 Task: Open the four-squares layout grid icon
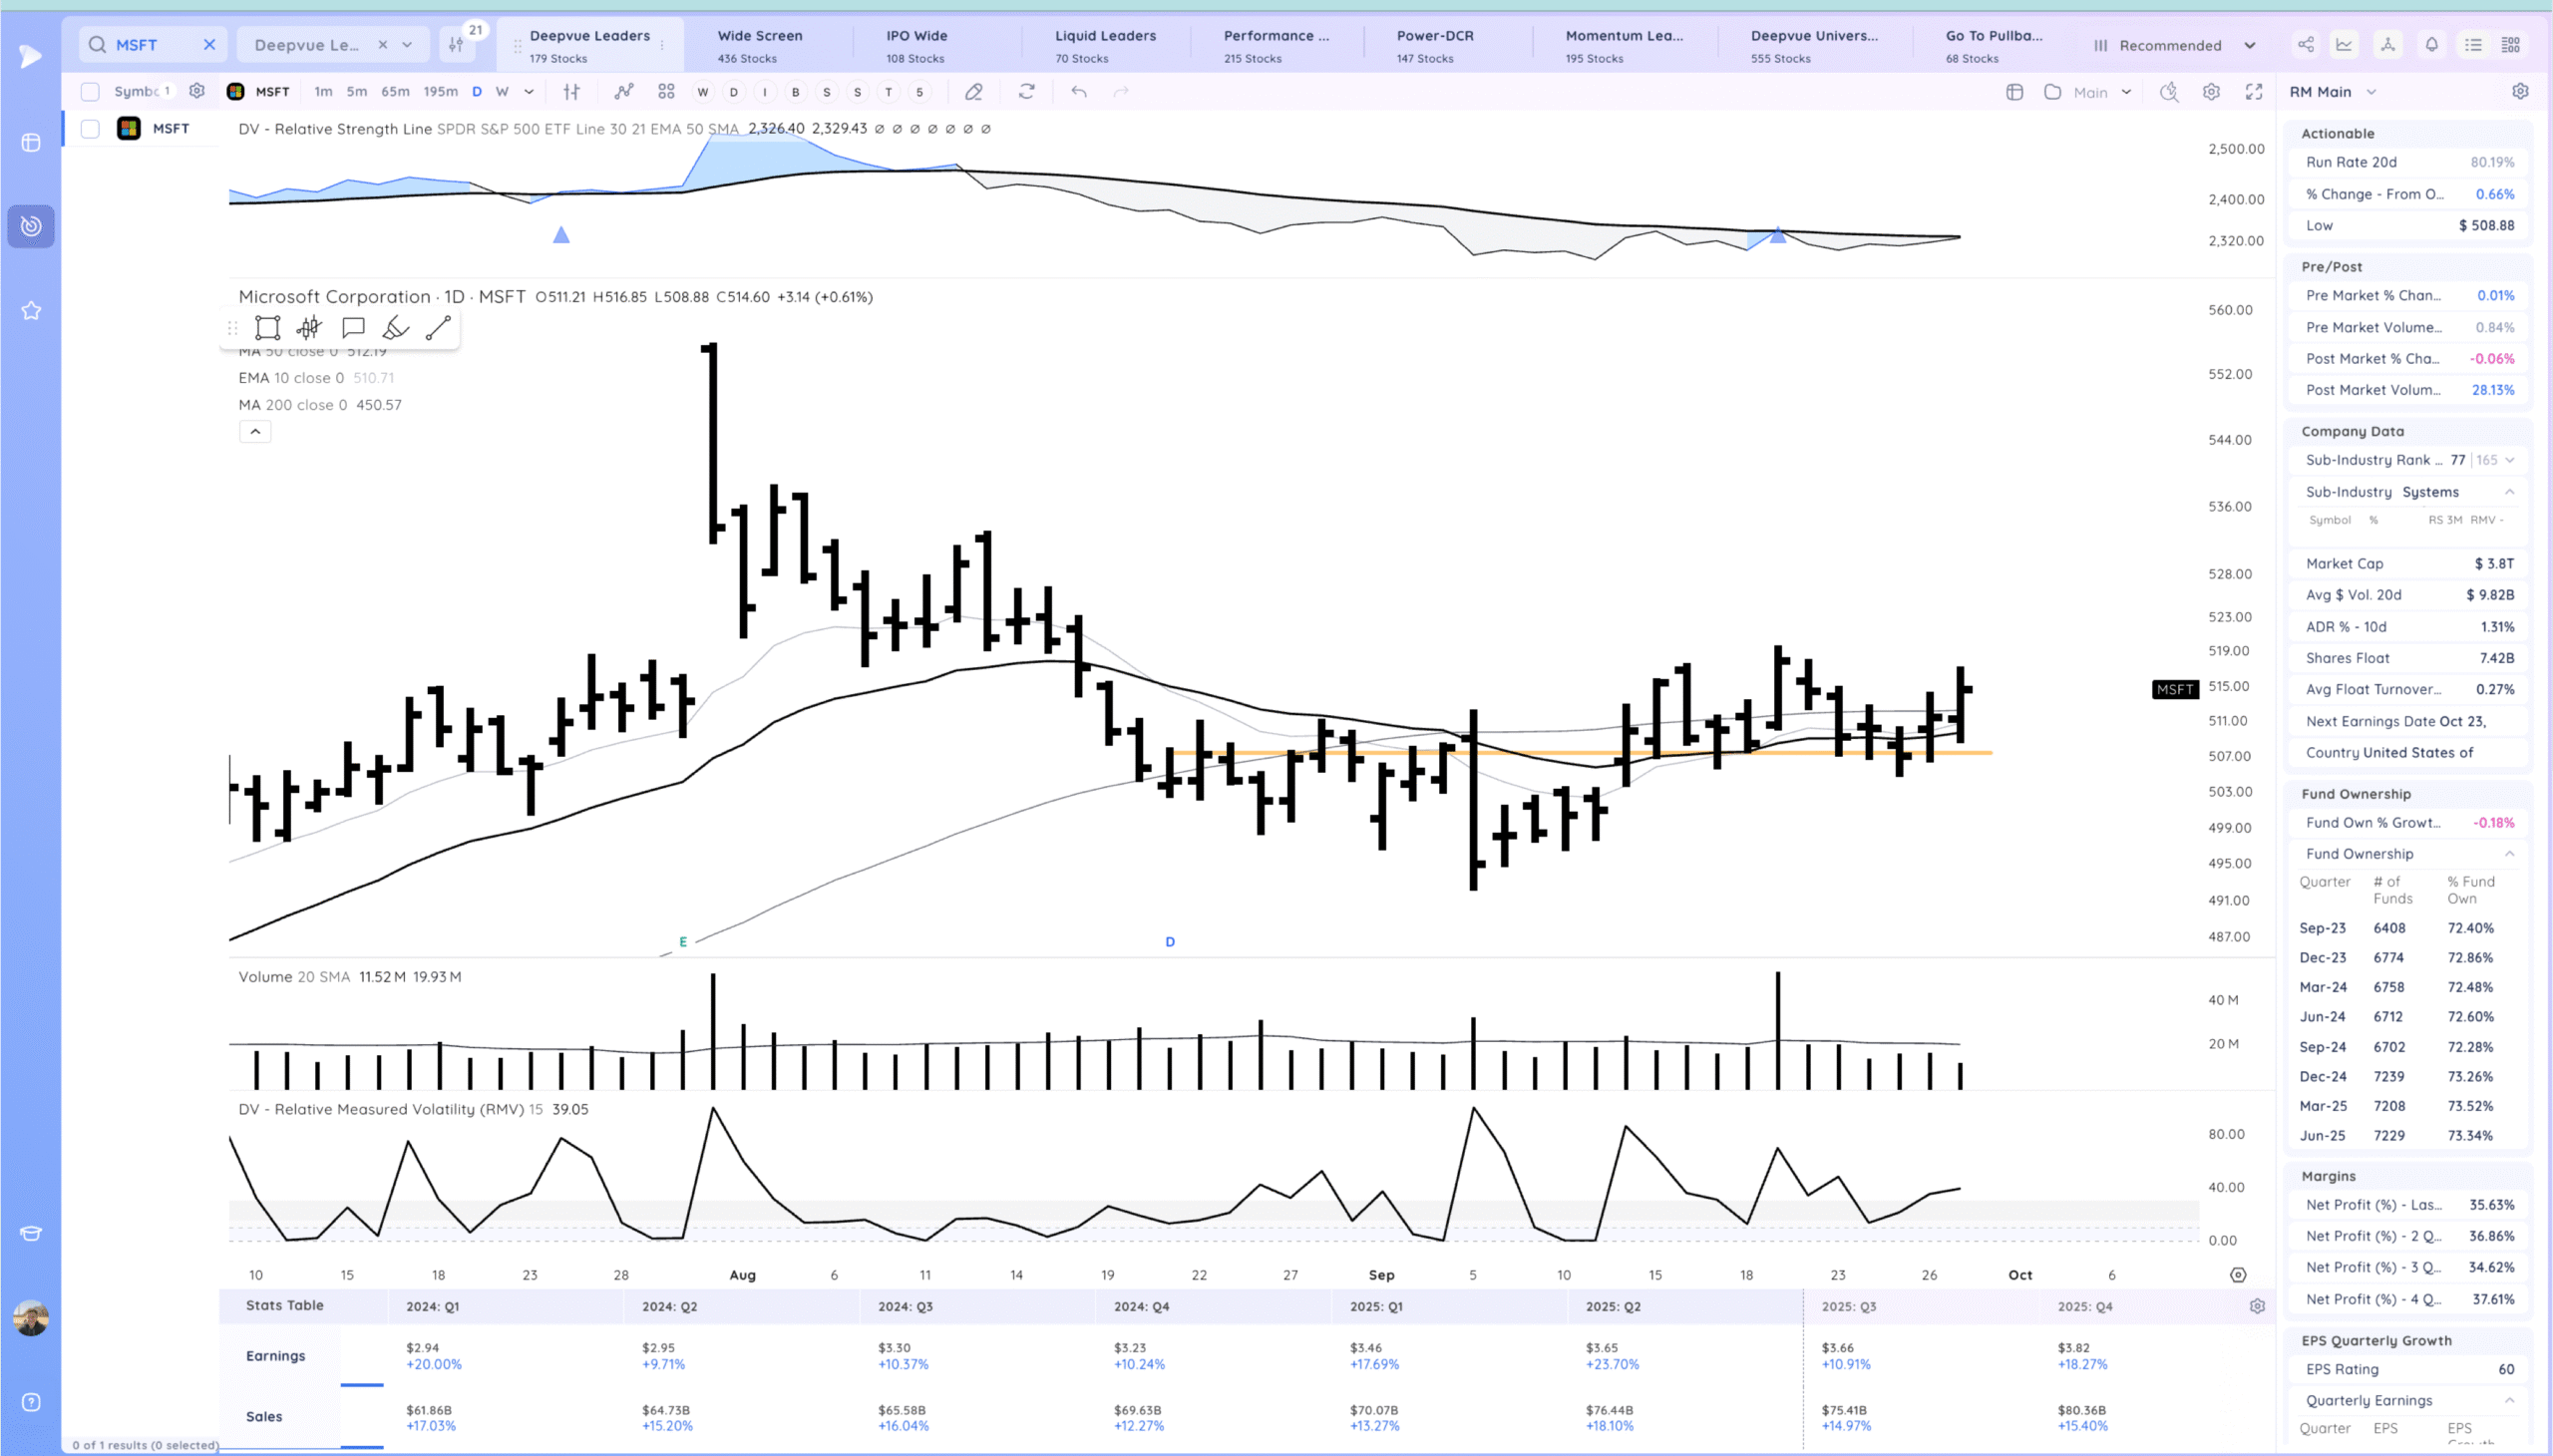(x=666, y=92)
